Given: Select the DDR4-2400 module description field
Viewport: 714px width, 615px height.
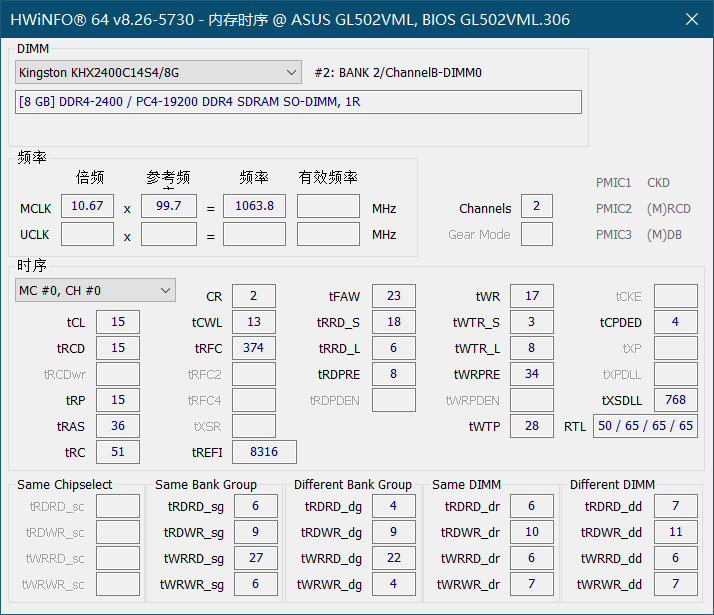Looking at the screenshot, I should (x=298, y=102).
